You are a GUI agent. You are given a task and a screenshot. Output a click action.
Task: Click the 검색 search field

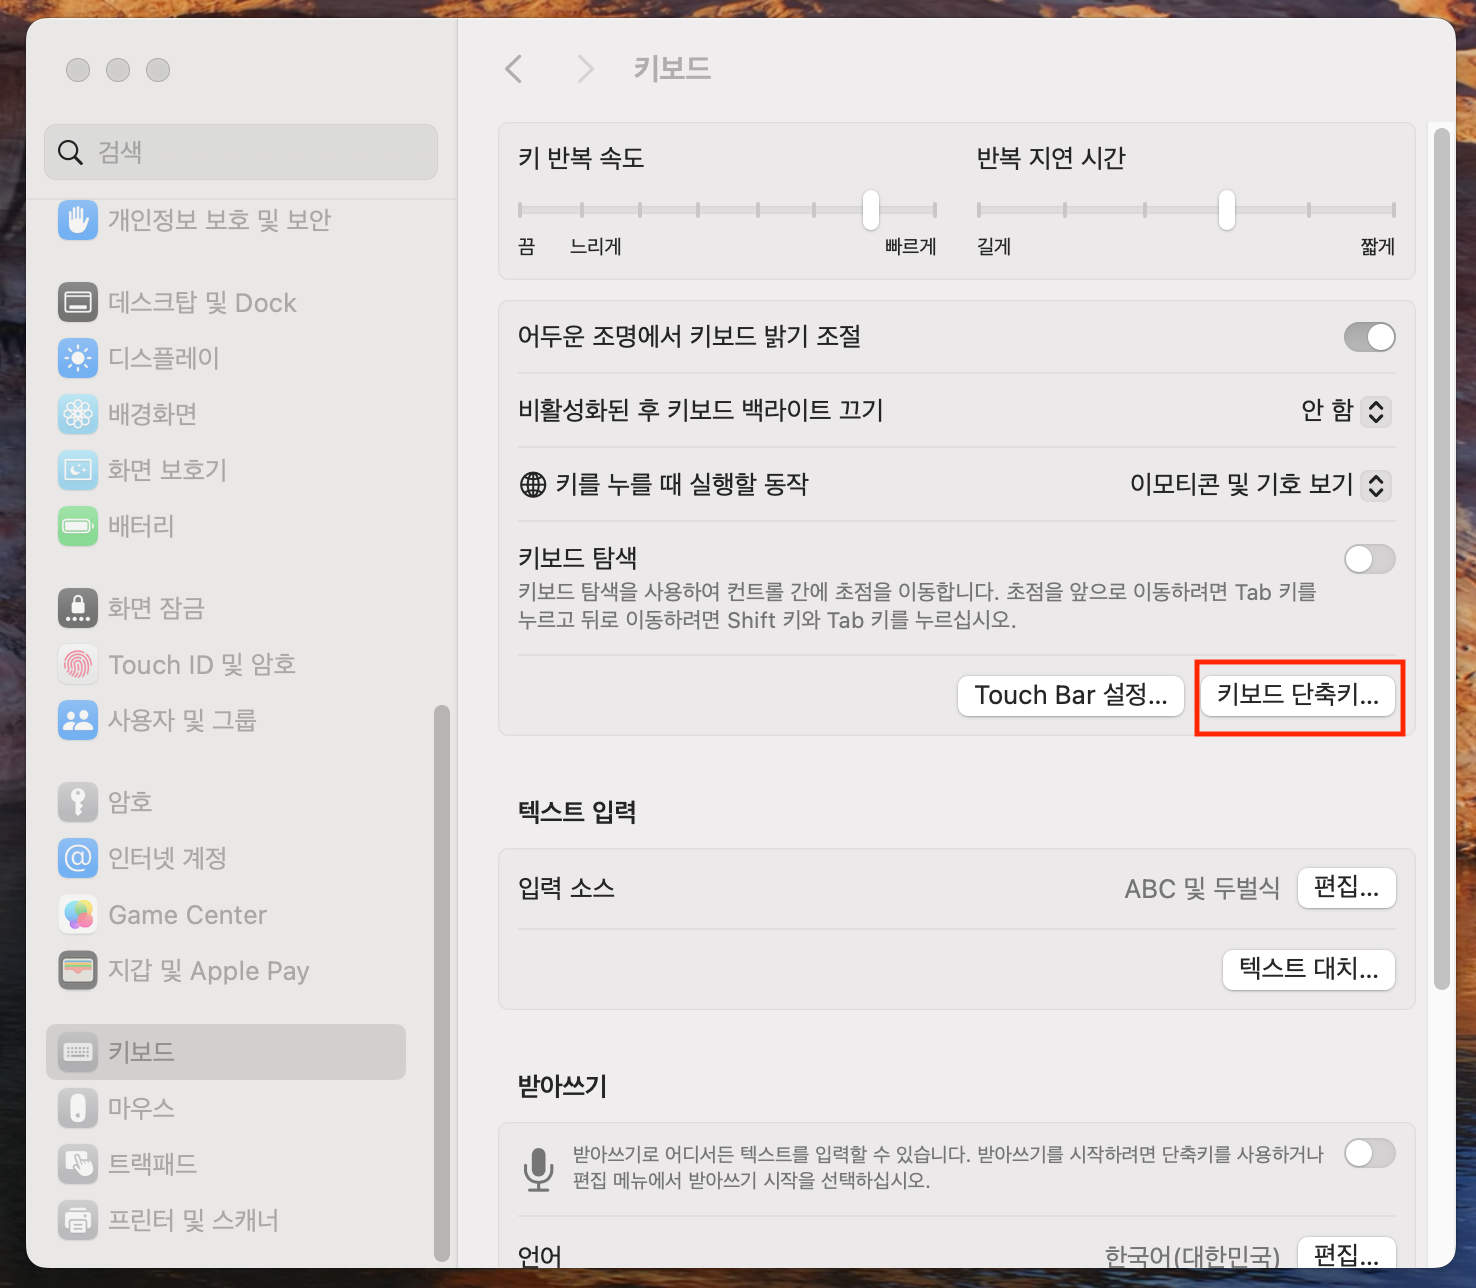(241, 152)
